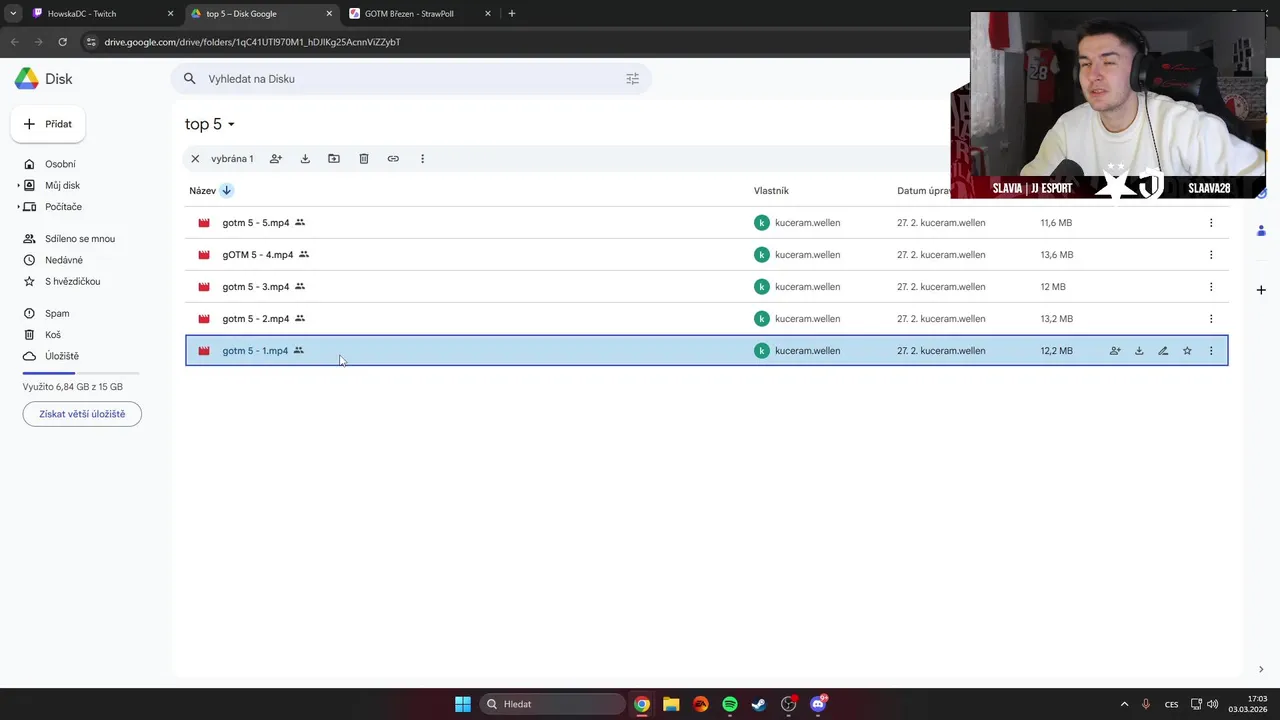Download selected file from toolbar

[305, 159]
